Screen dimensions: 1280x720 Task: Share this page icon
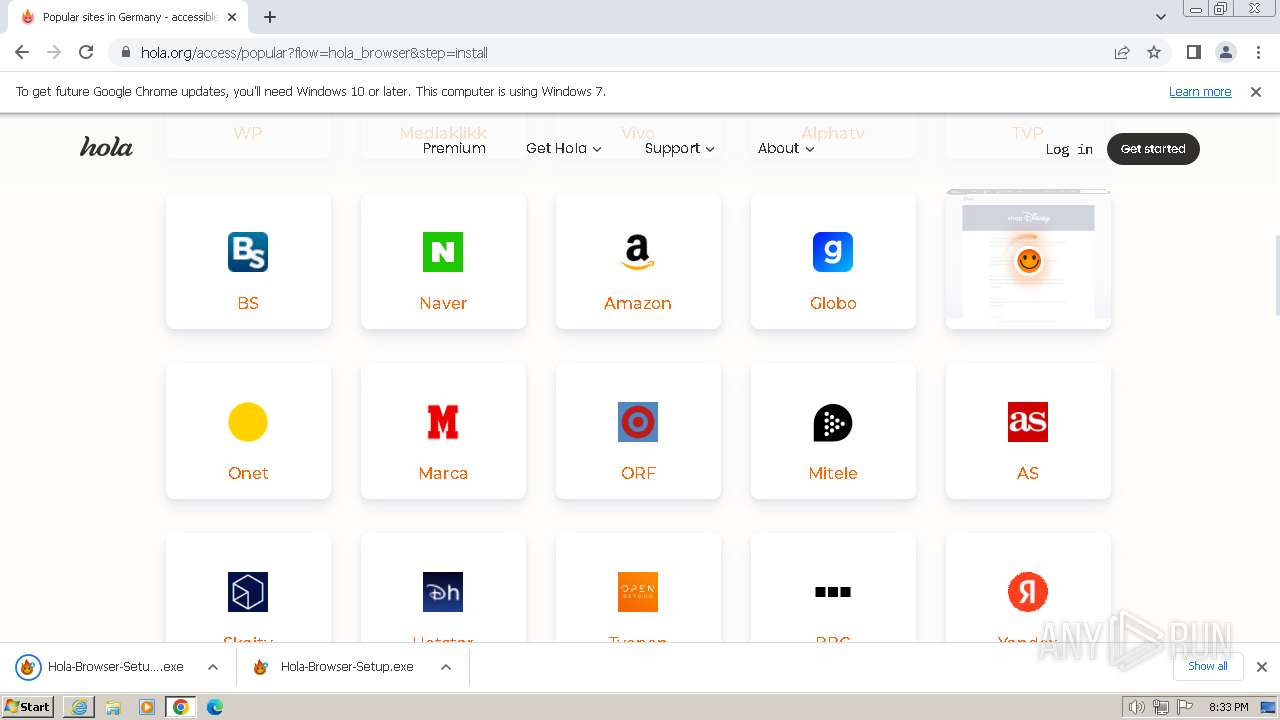(x=1122, y=52)
